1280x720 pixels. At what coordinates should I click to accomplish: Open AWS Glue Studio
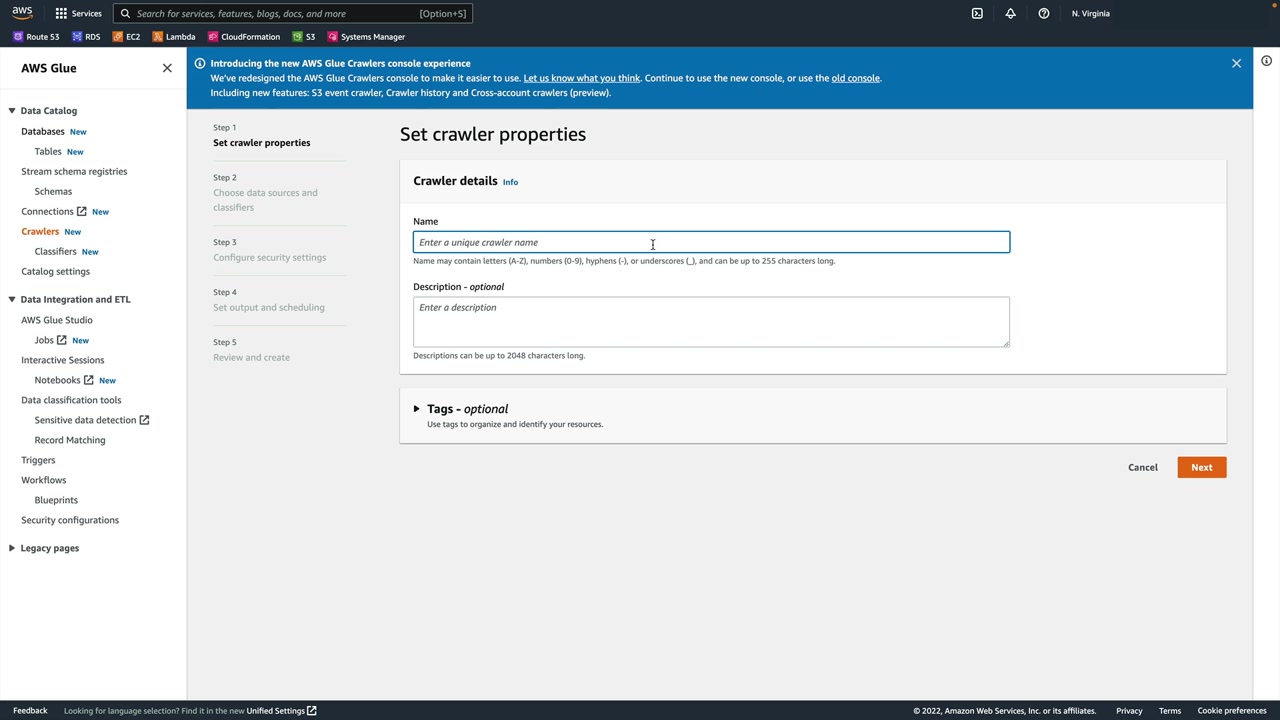57,320
